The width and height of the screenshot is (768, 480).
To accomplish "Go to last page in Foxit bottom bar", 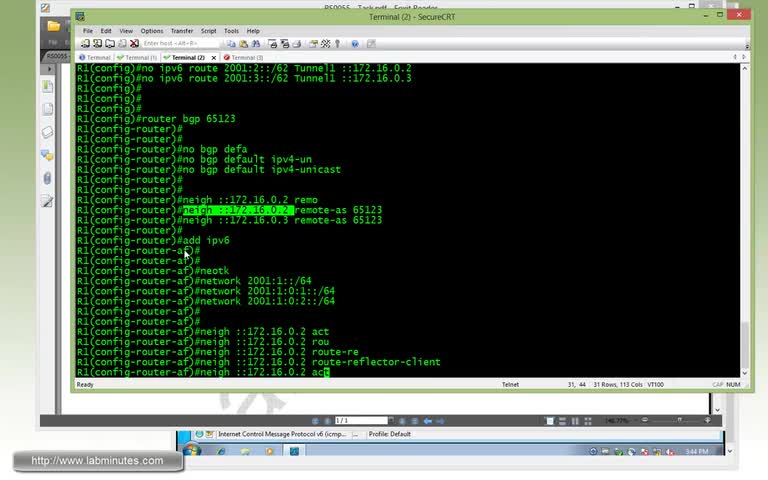I will point(414,421).
